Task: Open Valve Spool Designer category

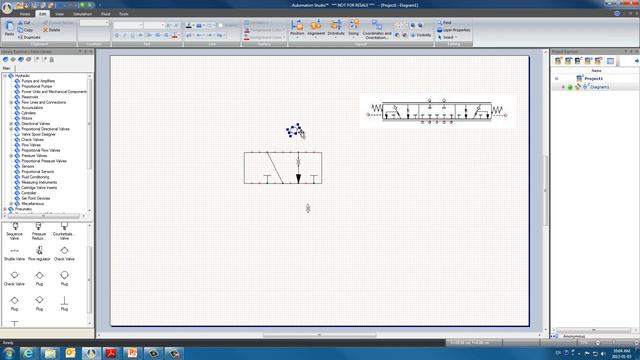Action: (38, 134)
